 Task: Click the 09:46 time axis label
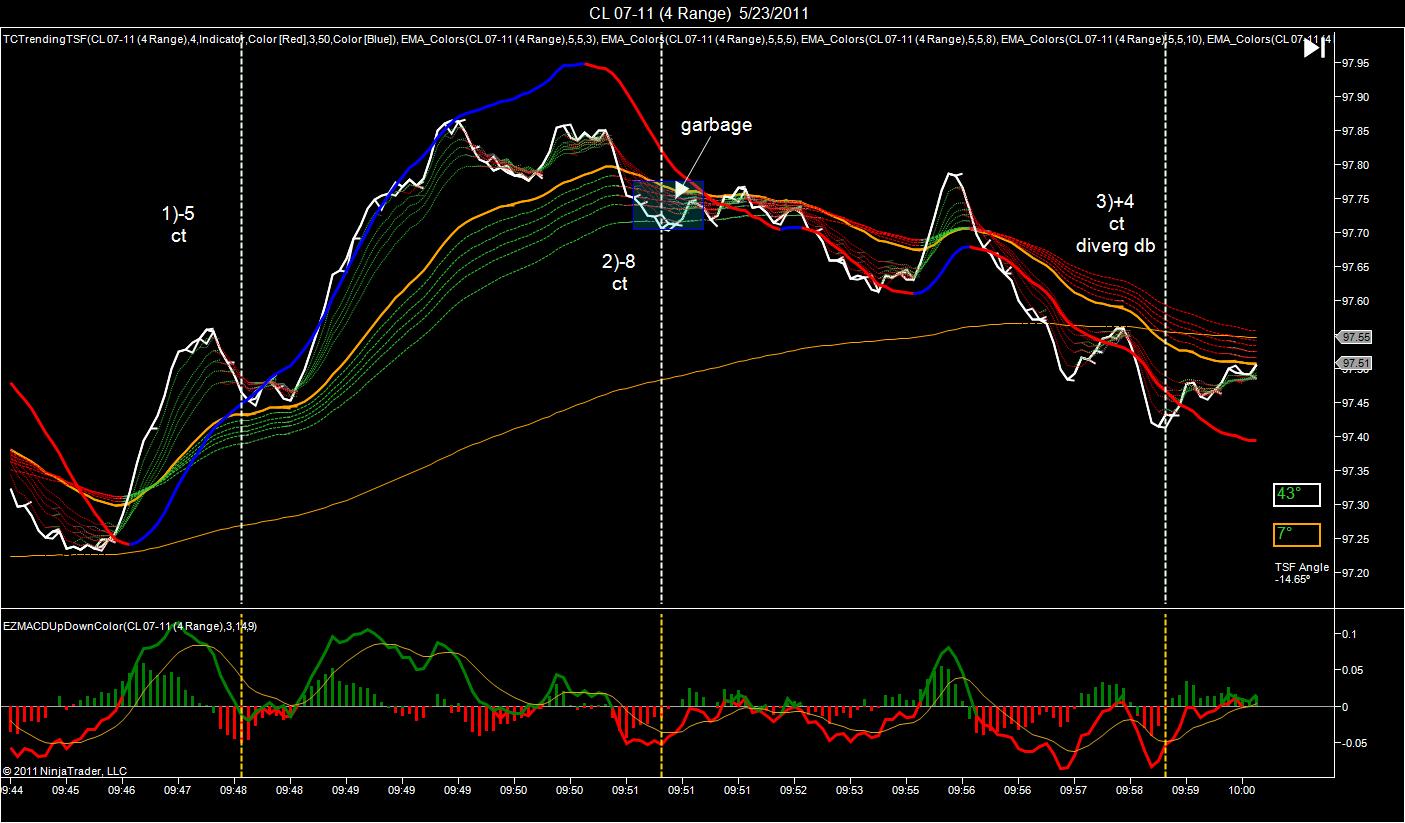[122, 790]
